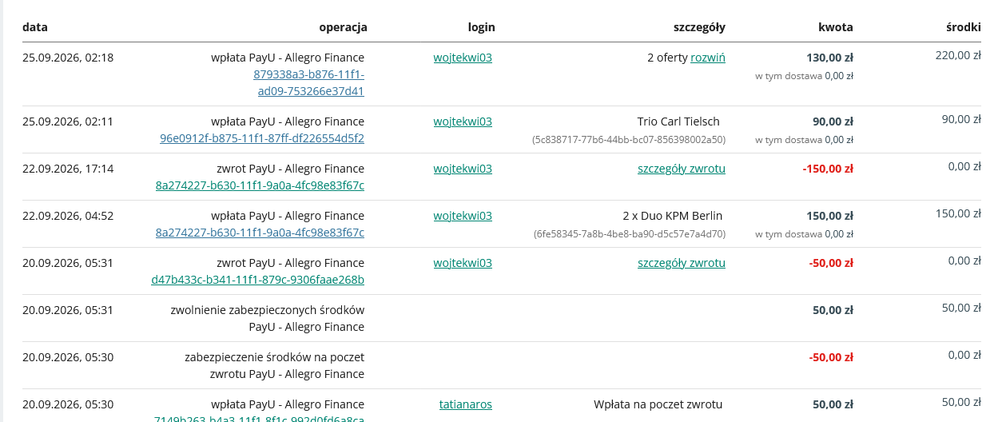The image size is (998, 422).
Task: Open transaction link 96e0912f-b875-11f1-87ff-df226554d5f2
Action: [x=262, y=138]
